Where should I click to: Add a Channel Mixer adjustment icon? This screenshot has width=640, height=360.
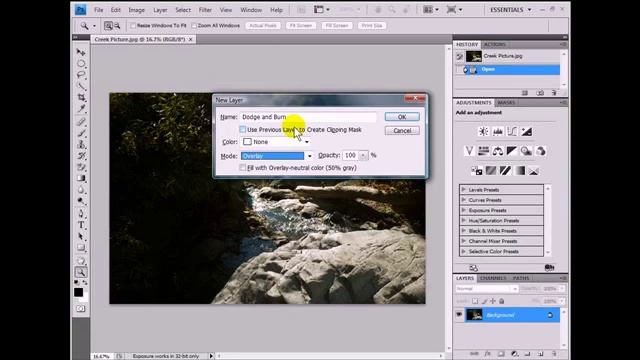click(x=540, y=151)
